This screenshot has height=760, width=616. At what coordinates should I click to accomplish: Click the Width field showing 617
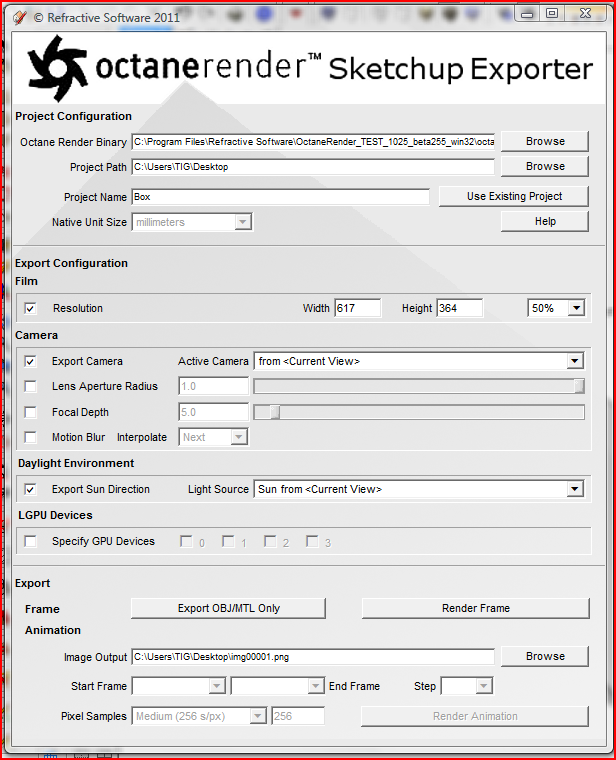coord(358,308)
